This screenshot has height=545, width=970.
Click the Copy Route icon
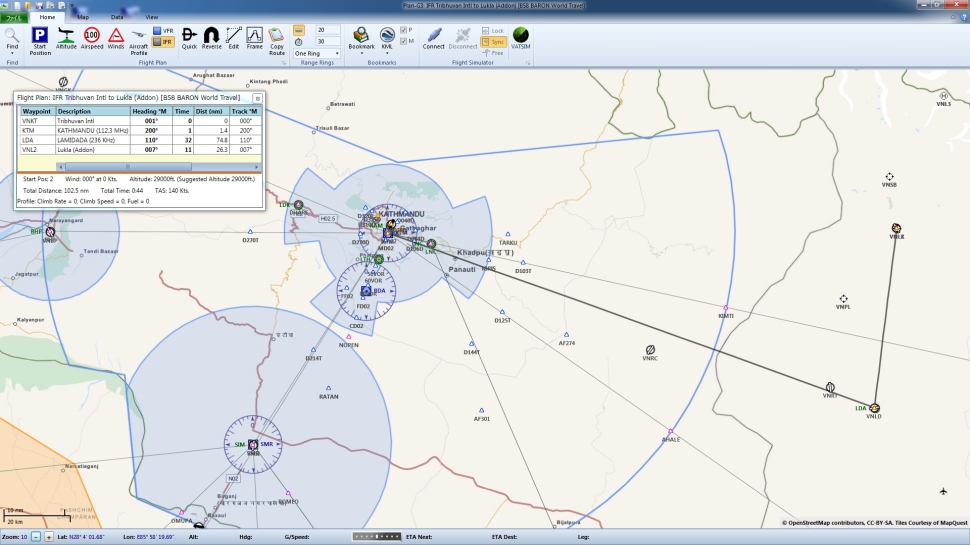click(277, 40)
